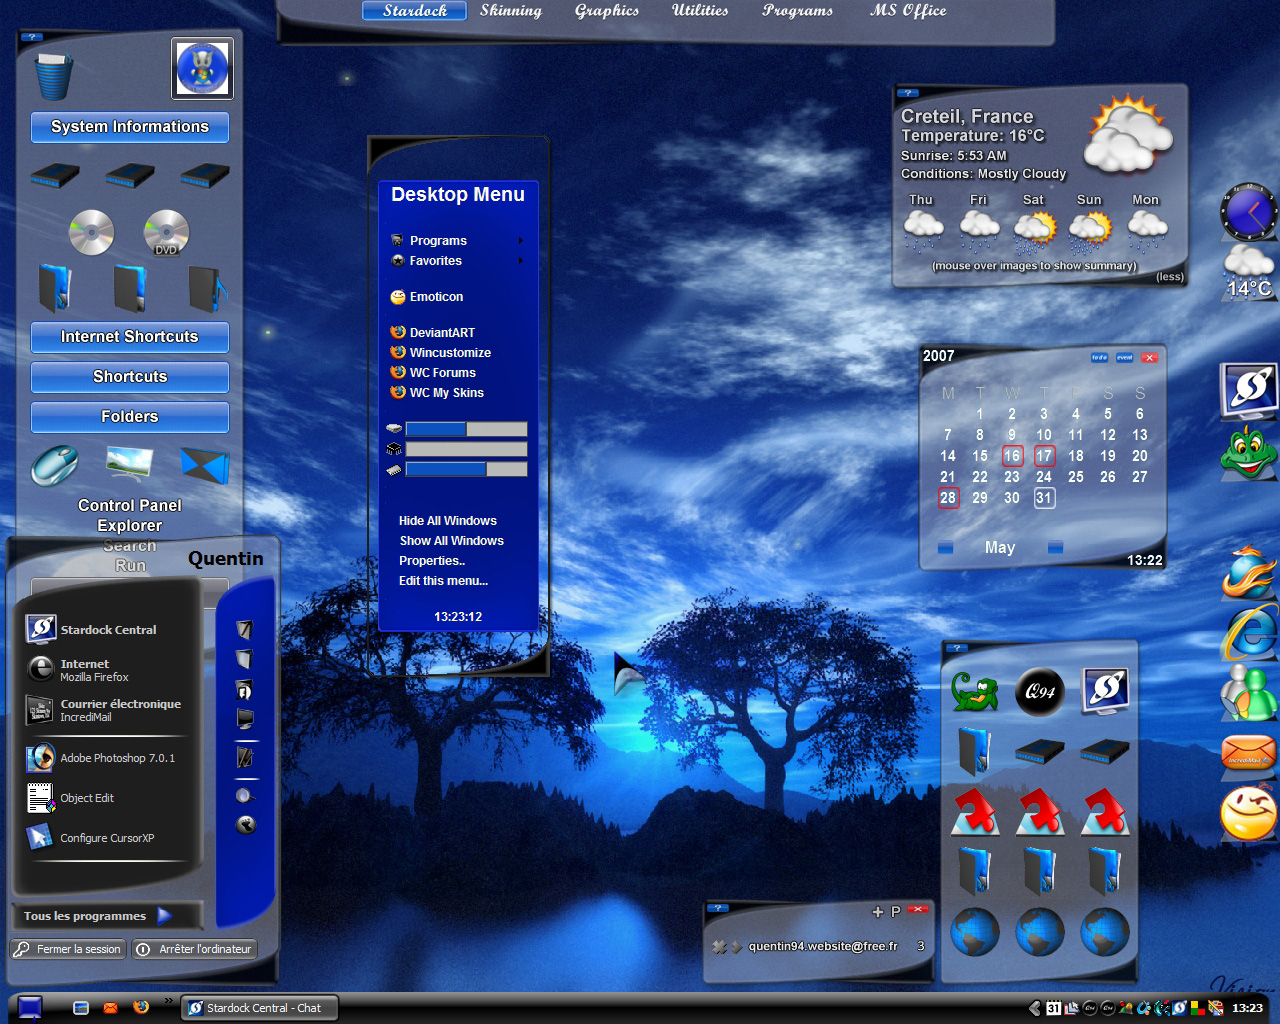1280x1024 pixels.
Task: Collapse weather forecast with (less) link
Action: click(x=1170, y=277)
